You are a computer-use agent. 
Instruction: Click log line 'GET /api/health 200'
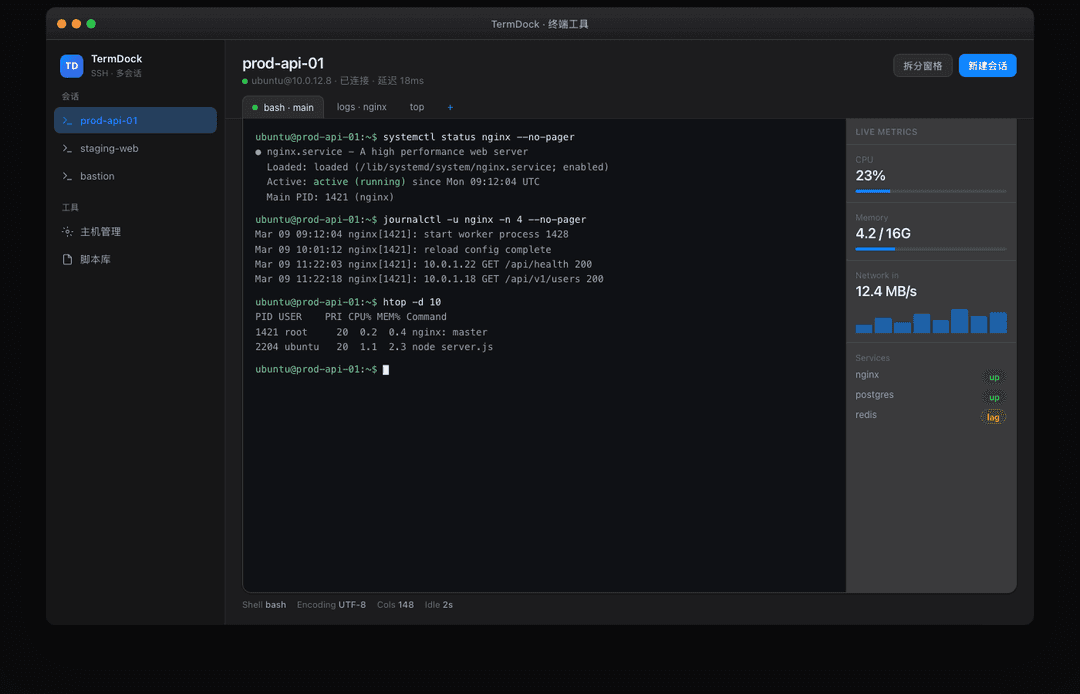424,264
